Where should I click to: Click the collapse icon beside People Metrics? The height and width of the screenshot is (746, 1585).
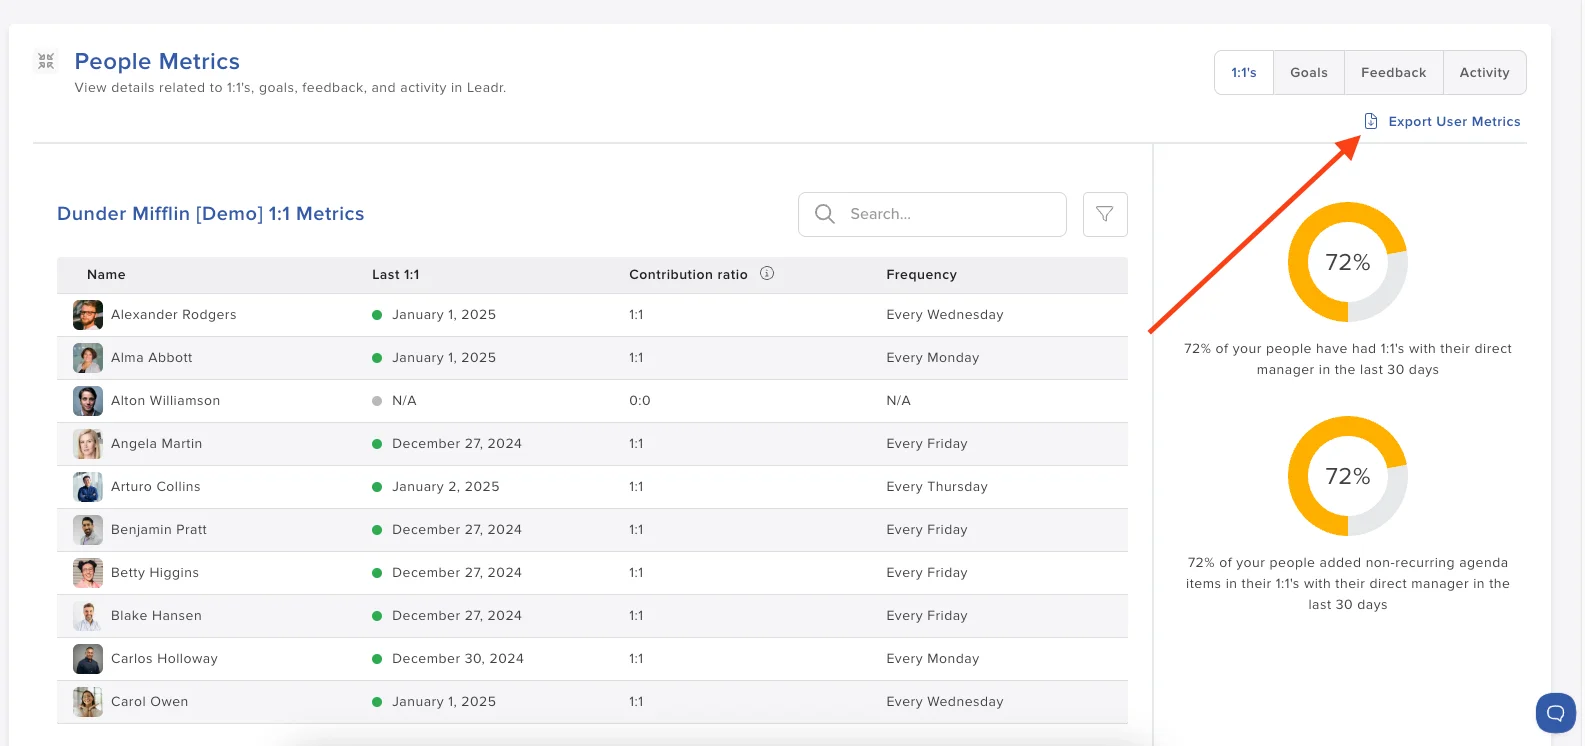click(x=46, y=61)
